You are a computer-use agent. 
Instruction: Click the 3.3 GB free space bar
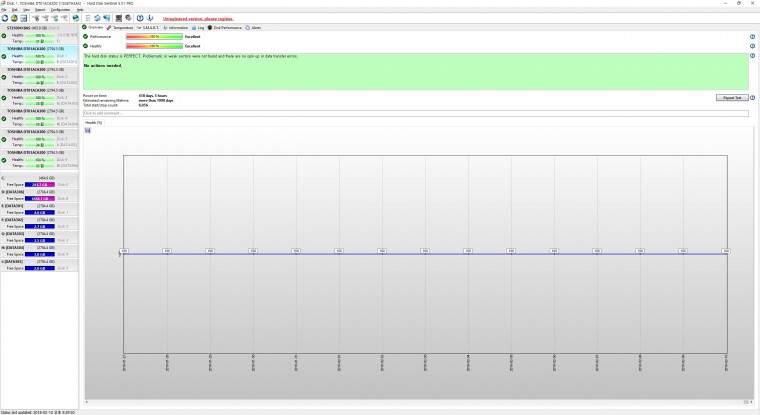point(40,240)
